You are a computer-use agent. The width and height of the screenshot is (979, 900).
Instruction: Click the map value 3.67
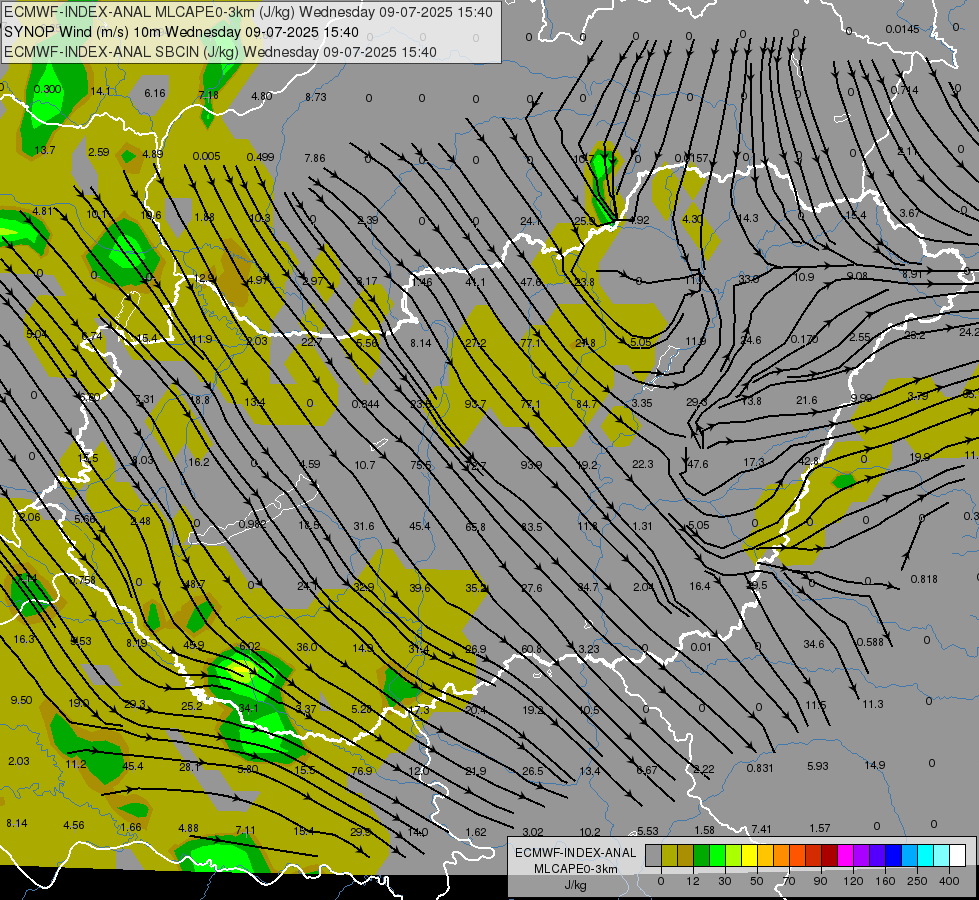click(x=909, y=213)
